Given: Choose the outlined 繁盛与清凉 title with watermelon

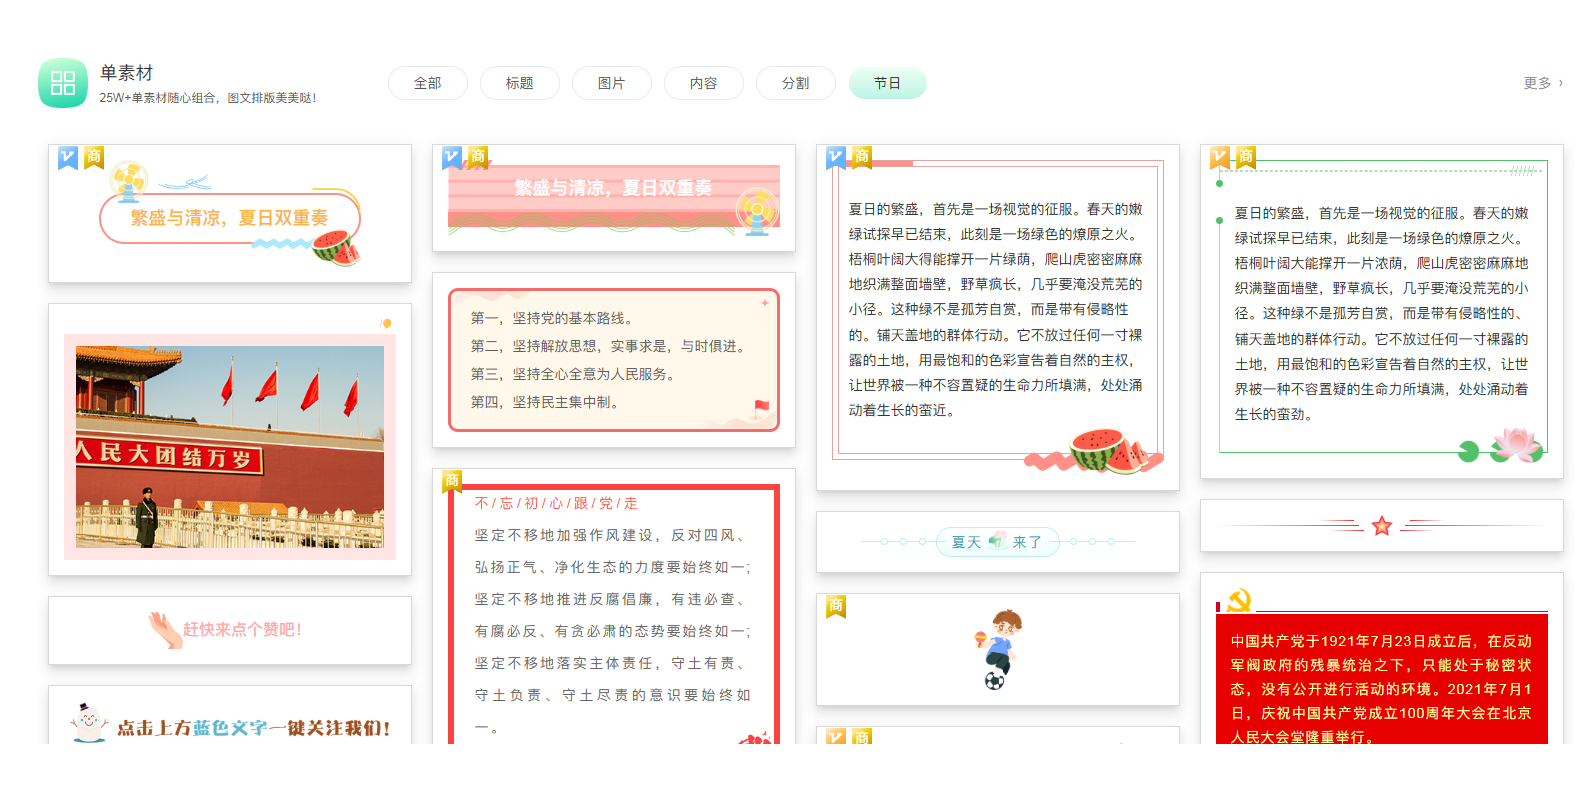Looking at the screenshot, I should coord(230,213).
